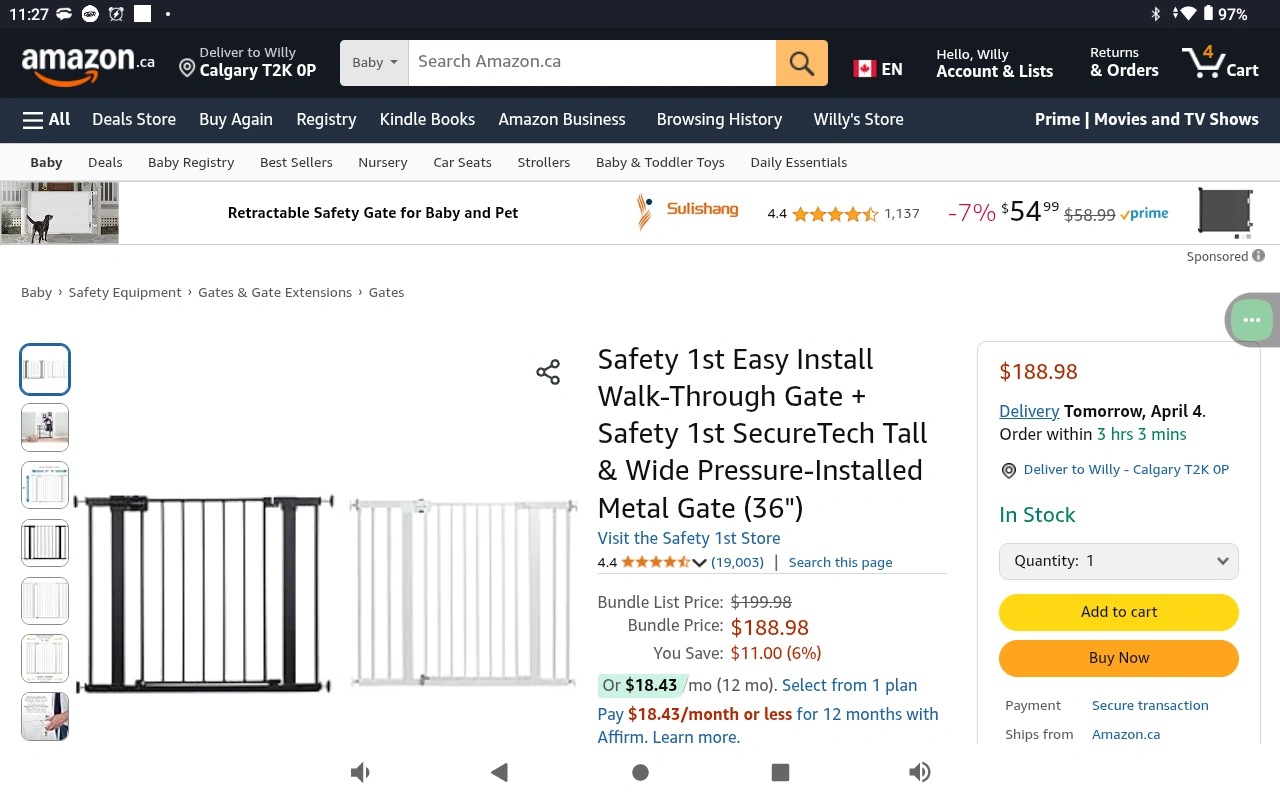Tap the green floating chat bubble

[1251, 321]
